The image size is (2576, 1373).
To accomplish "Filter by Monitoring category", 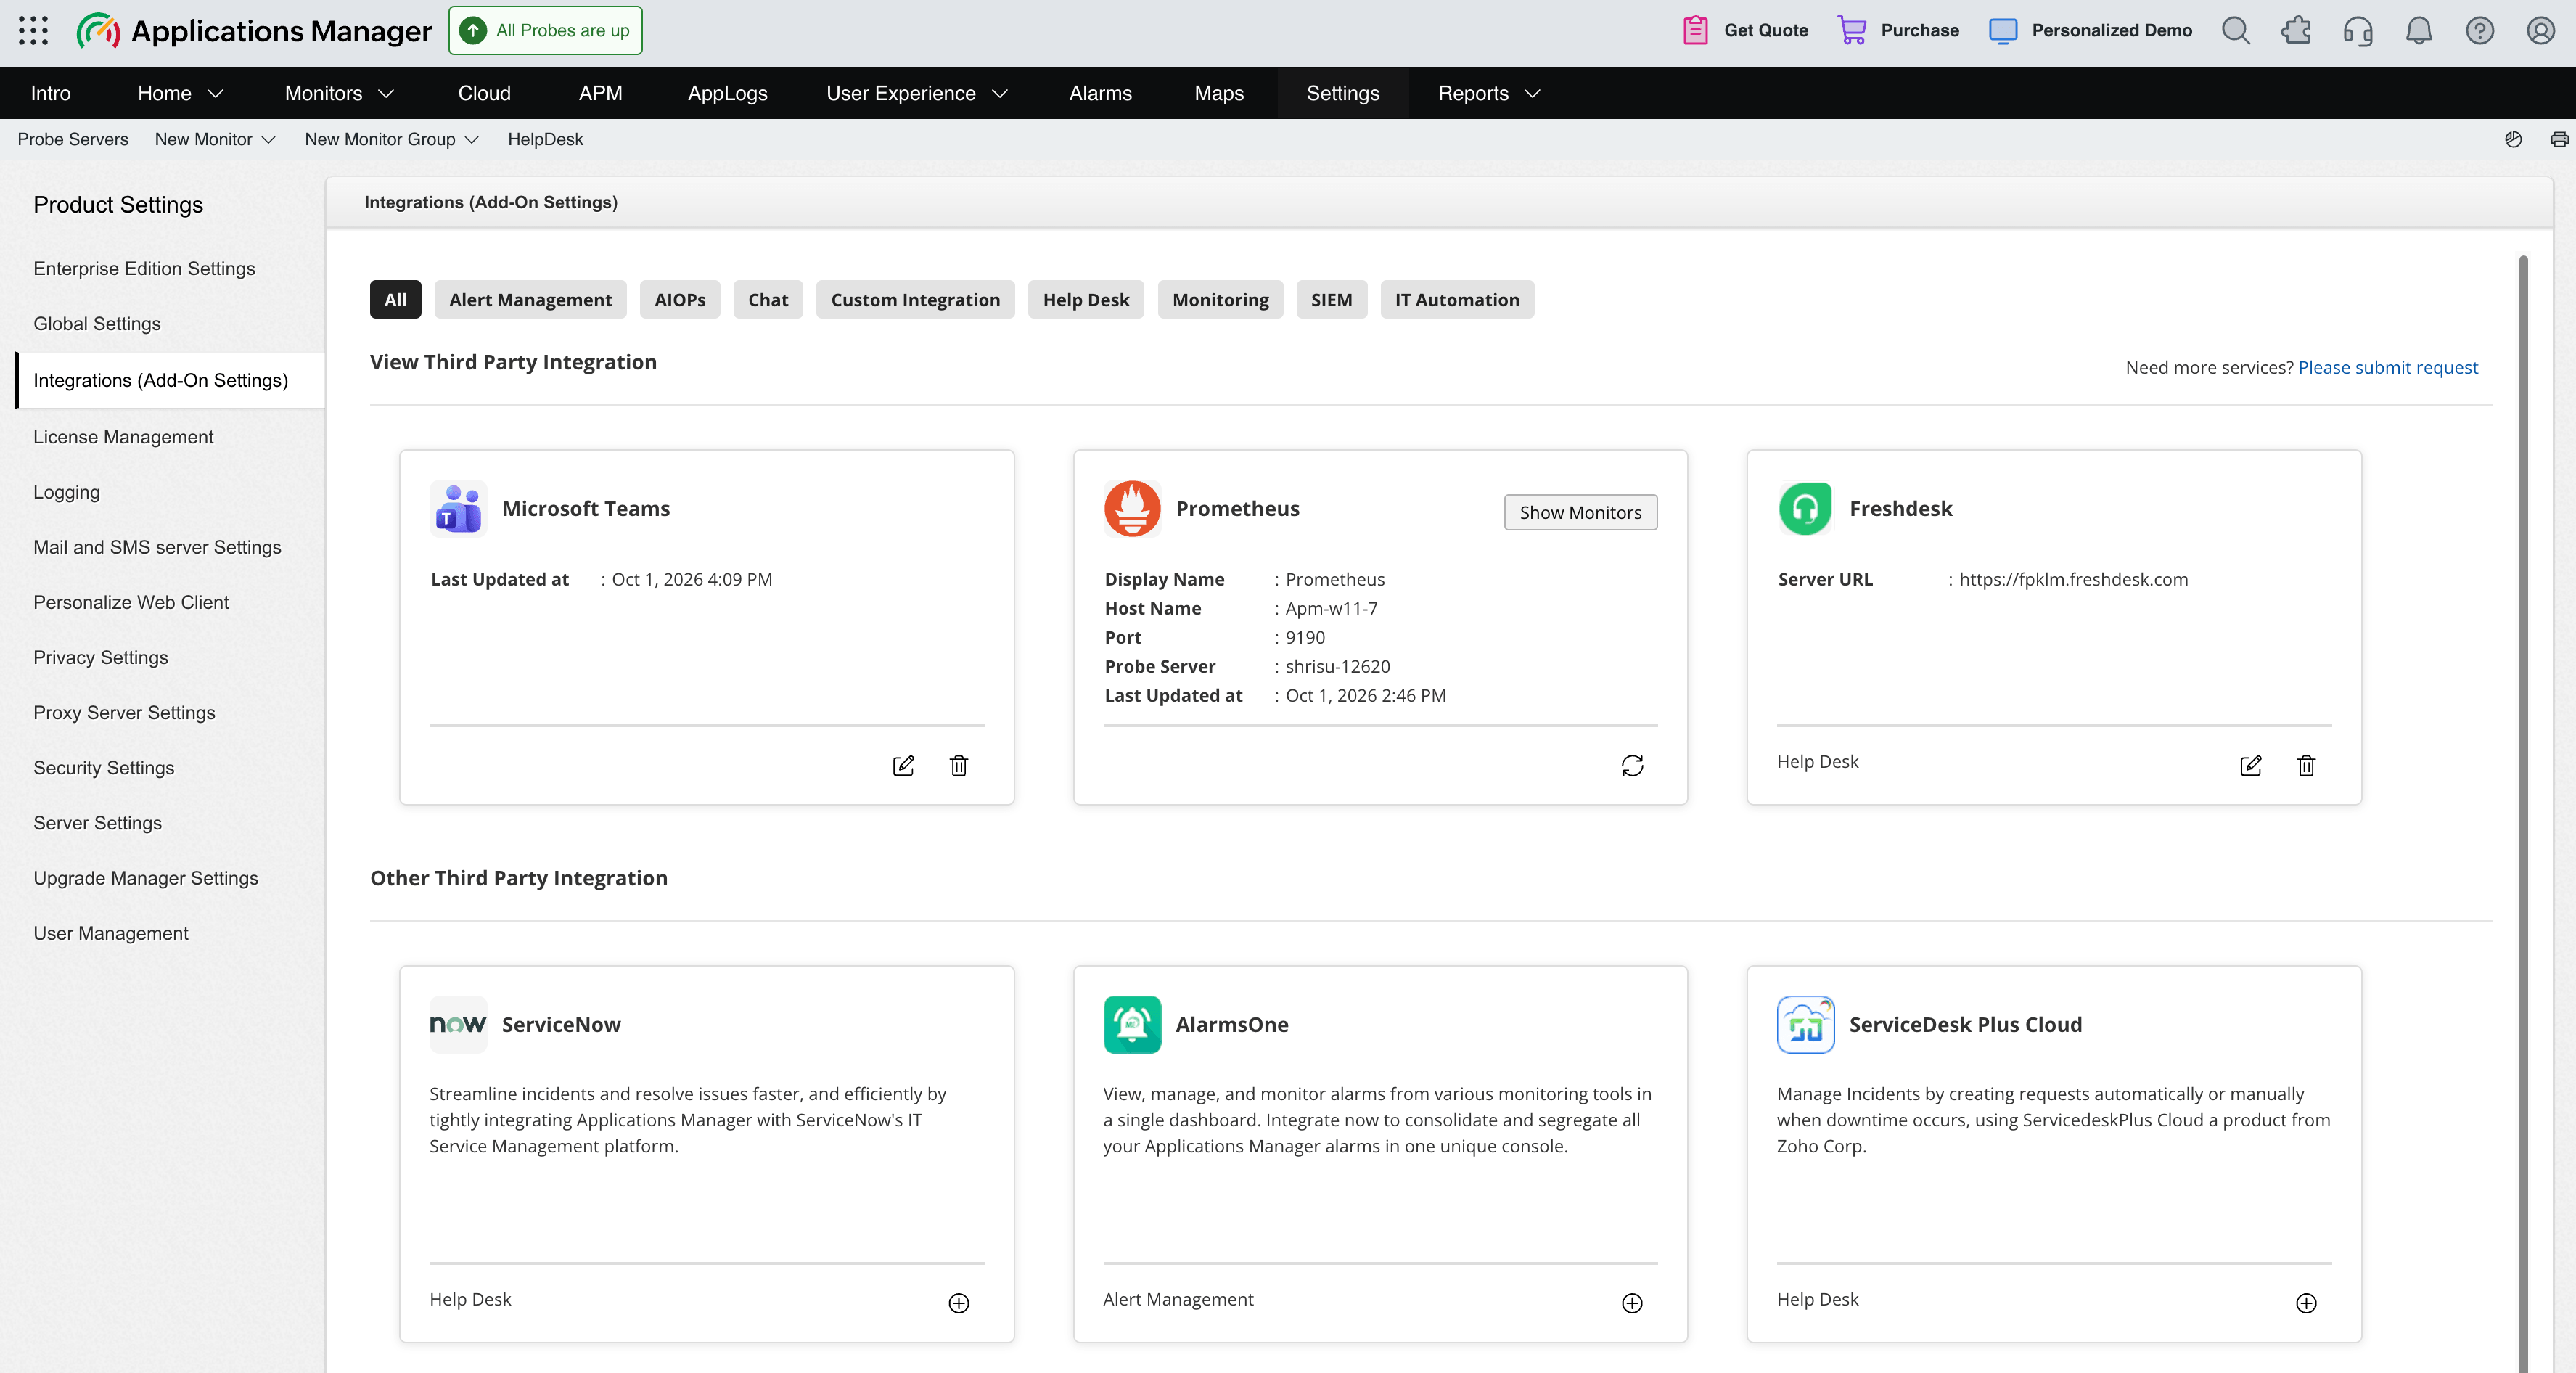I will click(x=1220, y=299).
